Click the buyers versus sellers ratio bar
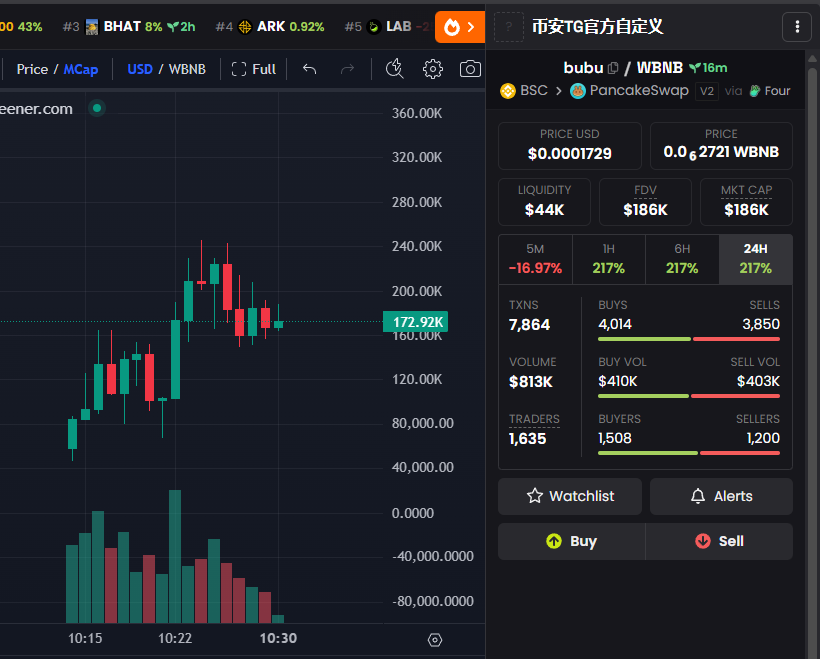 click(x=689, y=453)
